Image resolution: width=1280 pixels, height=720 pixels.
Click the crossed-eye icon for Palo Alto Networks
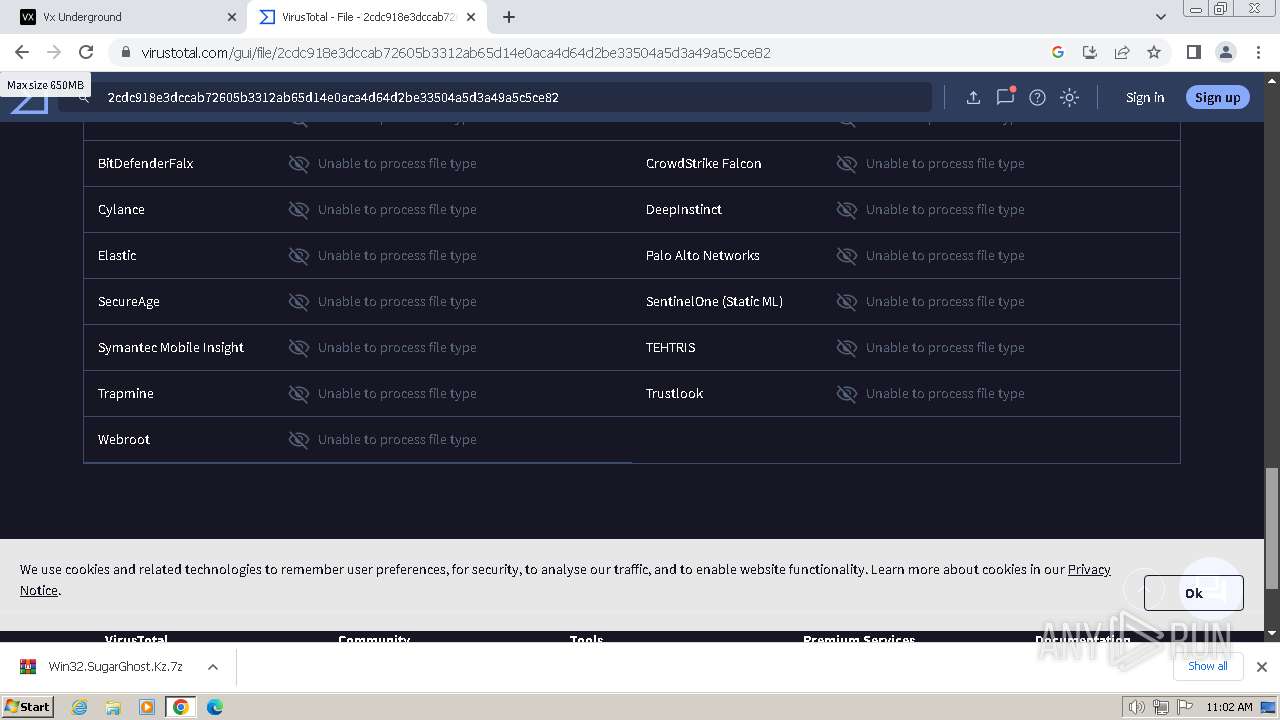click(x=847, y=255)
